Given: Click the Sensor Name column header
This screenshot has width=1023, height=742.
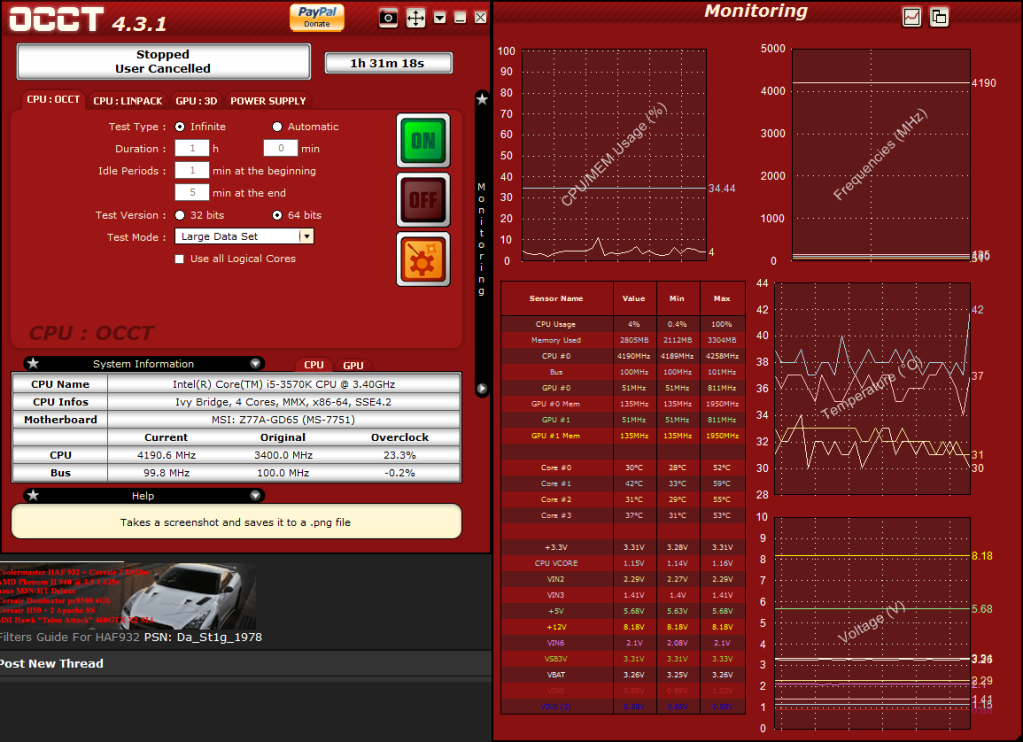Looking at the screenshot, I should [557, 298].
